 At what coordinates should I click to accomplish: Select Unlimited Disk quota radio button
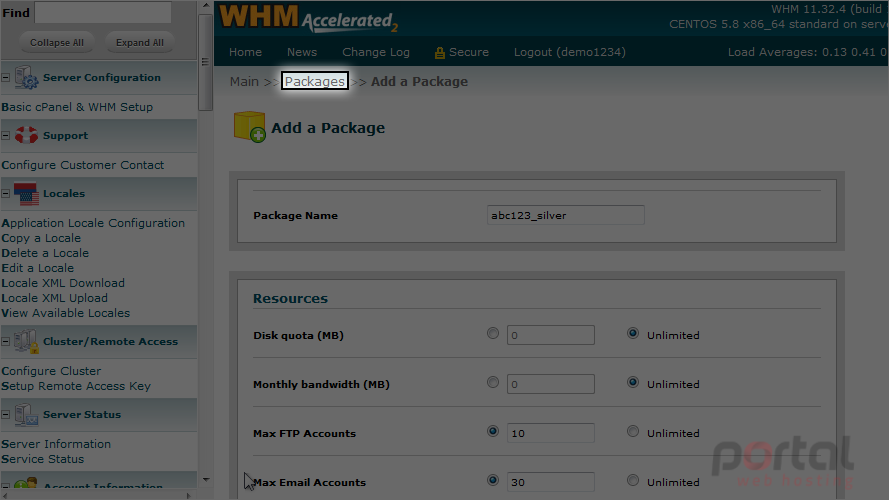click(633, 333)
